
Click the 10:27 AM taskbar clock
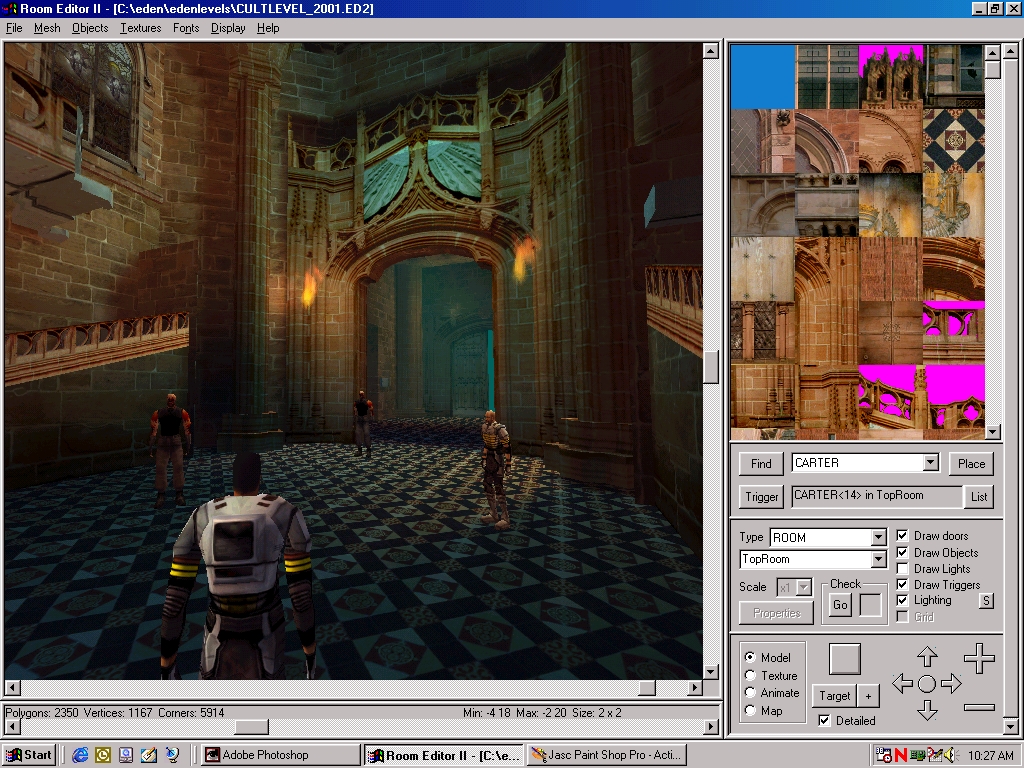[x=991, y=756]
